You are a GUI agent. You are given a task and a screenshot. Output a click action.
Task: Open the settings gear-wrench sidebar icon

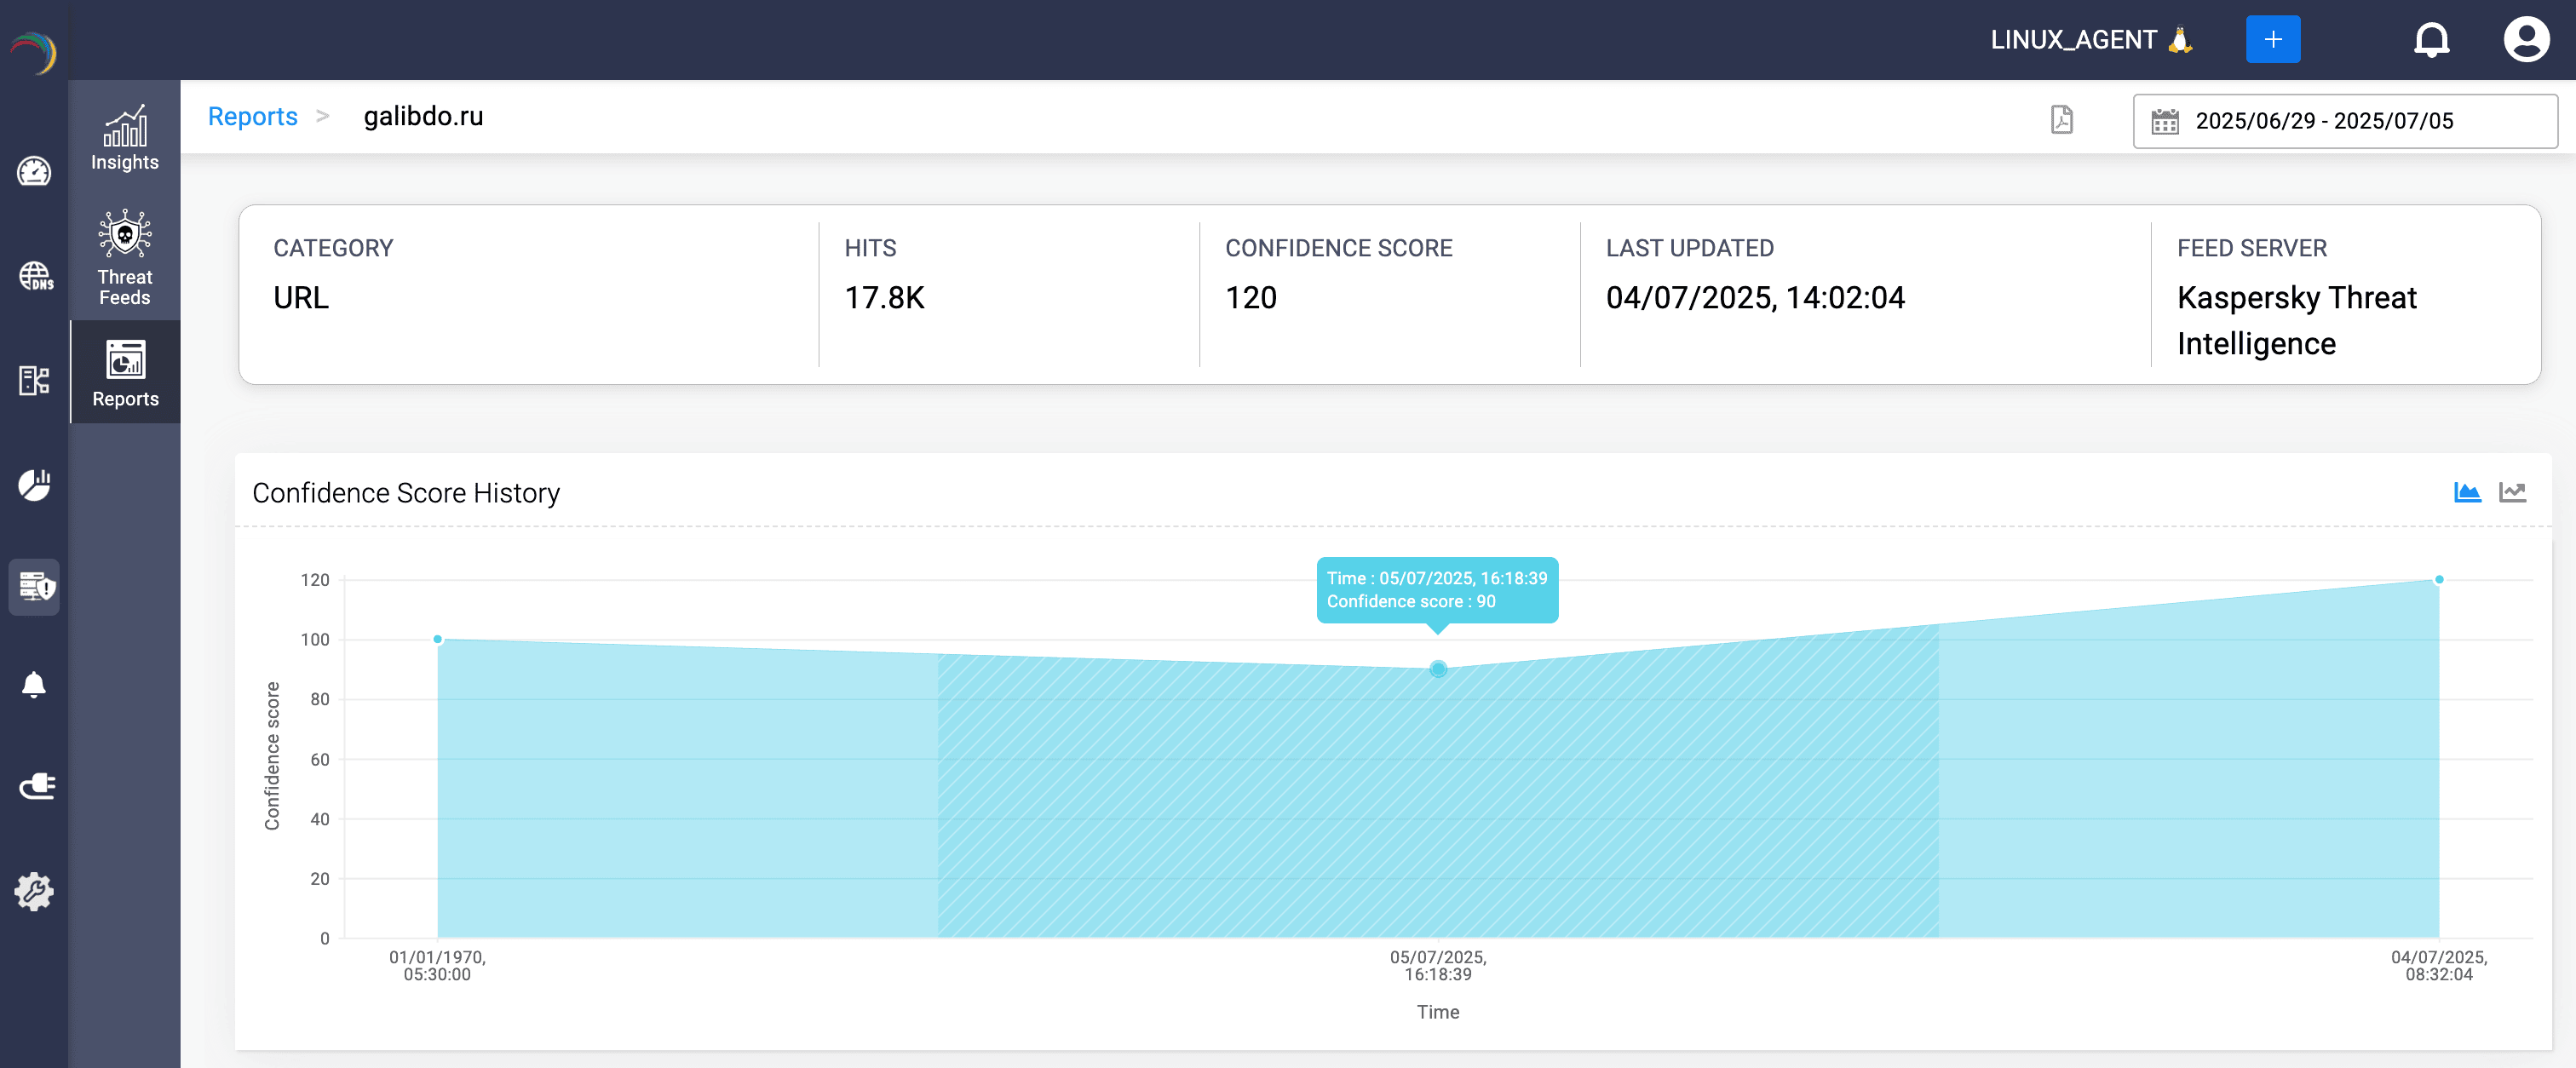(x=34, y=890)
